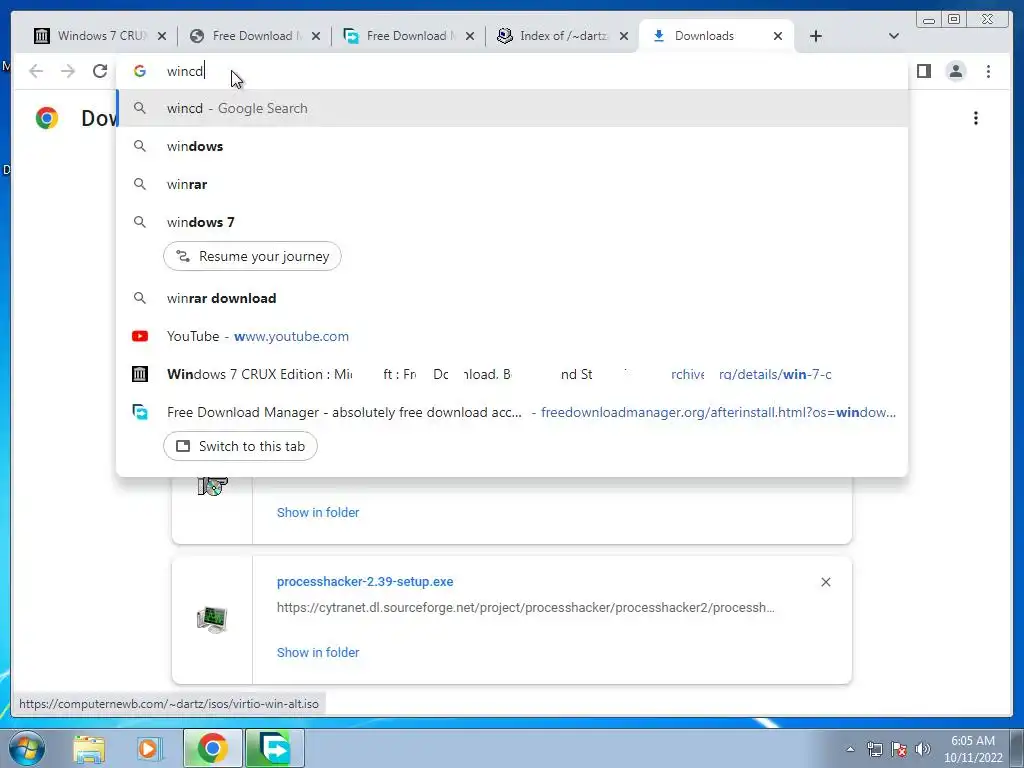This screenshot has height=768, width=1024.
Task: Click the Switch to this tab button
Action: [x=240, y=446]
